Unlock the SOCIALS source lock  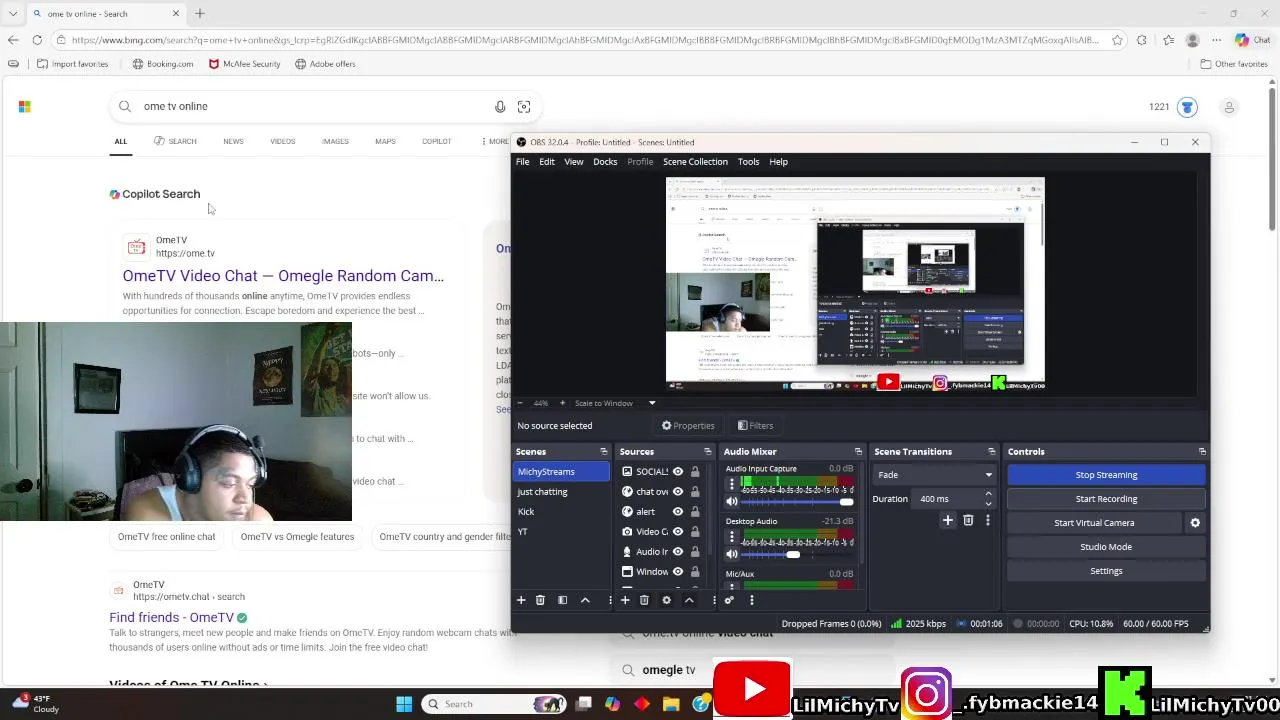695,472
